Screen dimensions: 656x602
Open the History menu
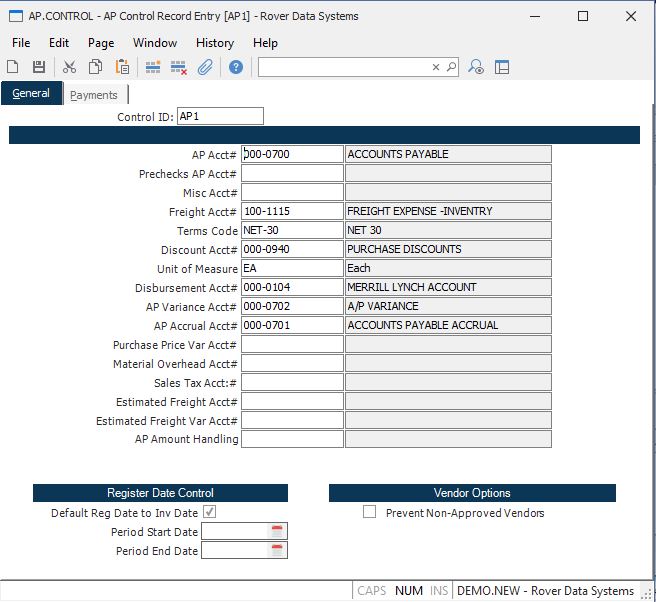click(x=214, y=43)
